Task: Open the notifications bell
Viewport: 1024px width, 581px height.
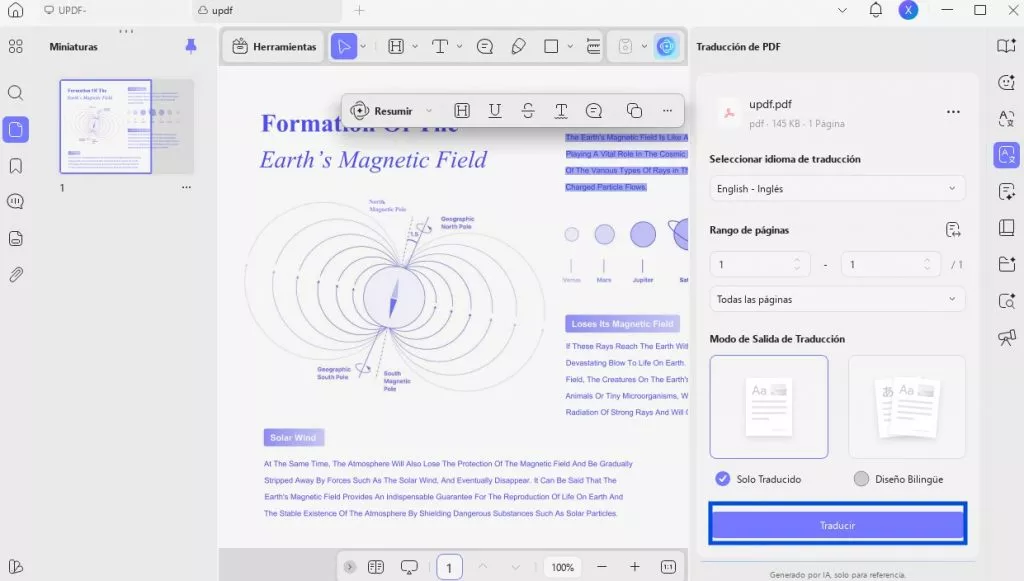Action: [x=876, y=10]
